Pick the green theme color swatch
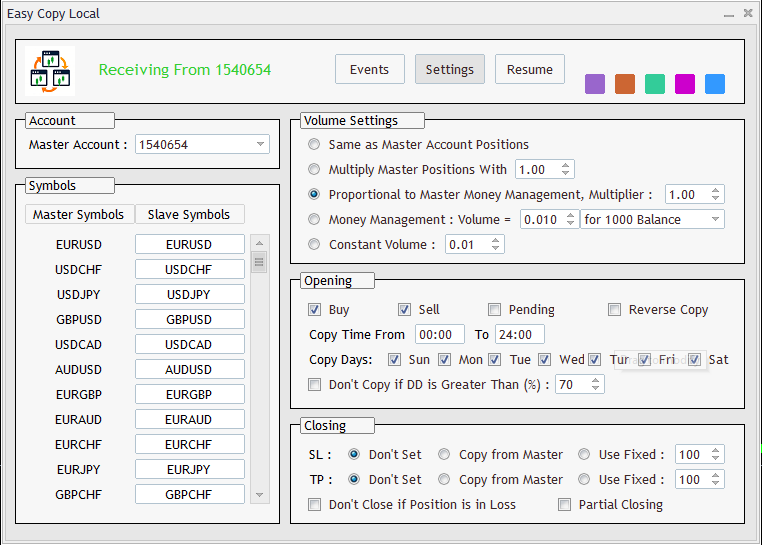This screenshot has height=545, width=762. coord(655,84)
